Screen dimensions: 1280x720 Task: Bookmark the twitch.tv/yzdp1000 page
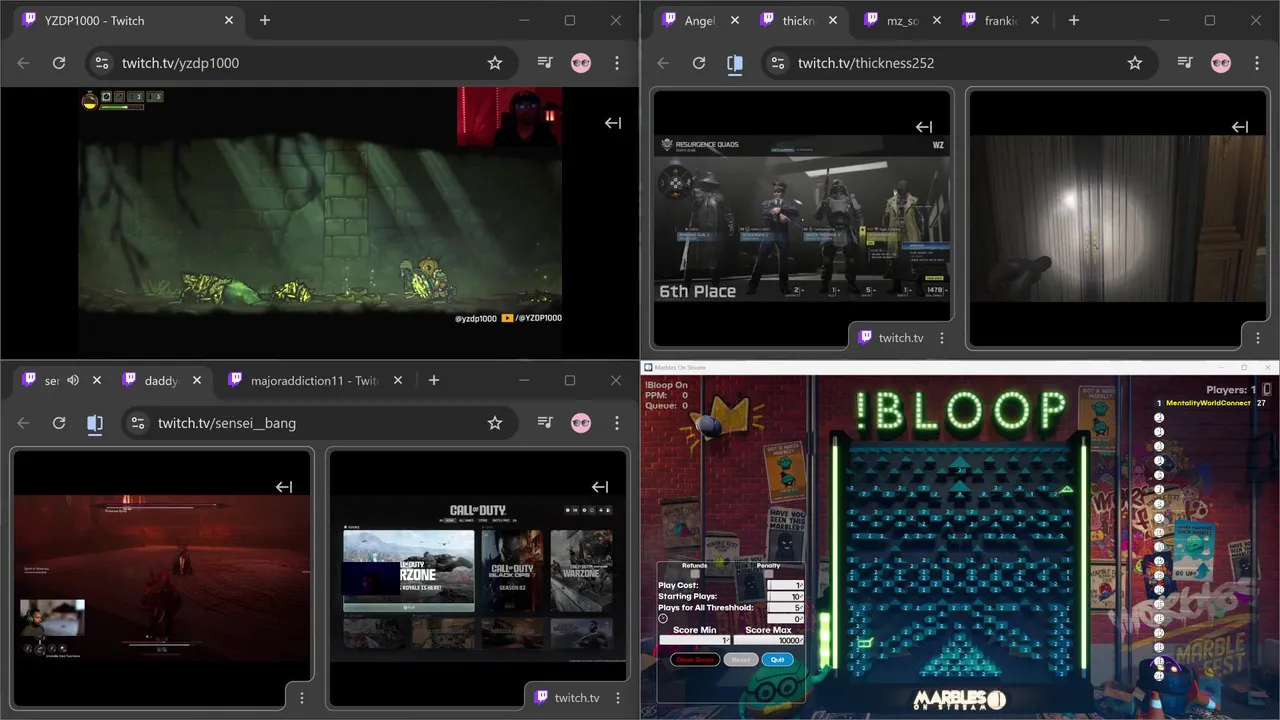tap(495, 63)
